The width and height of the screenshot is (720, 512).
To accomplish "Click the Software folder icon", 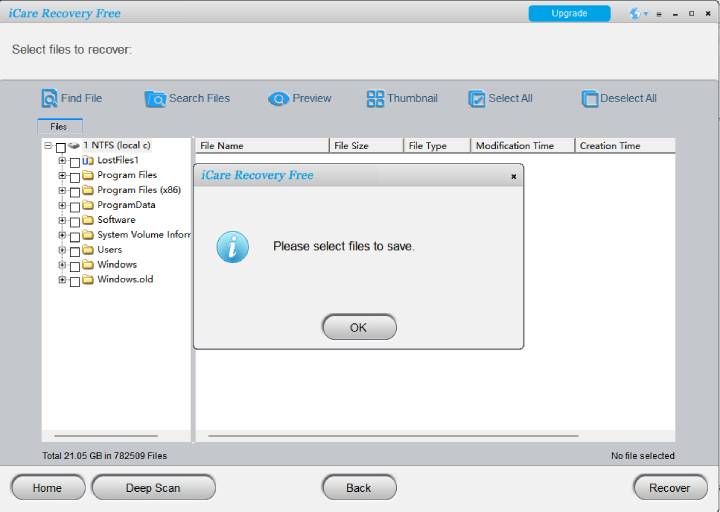I will point(88,220).
